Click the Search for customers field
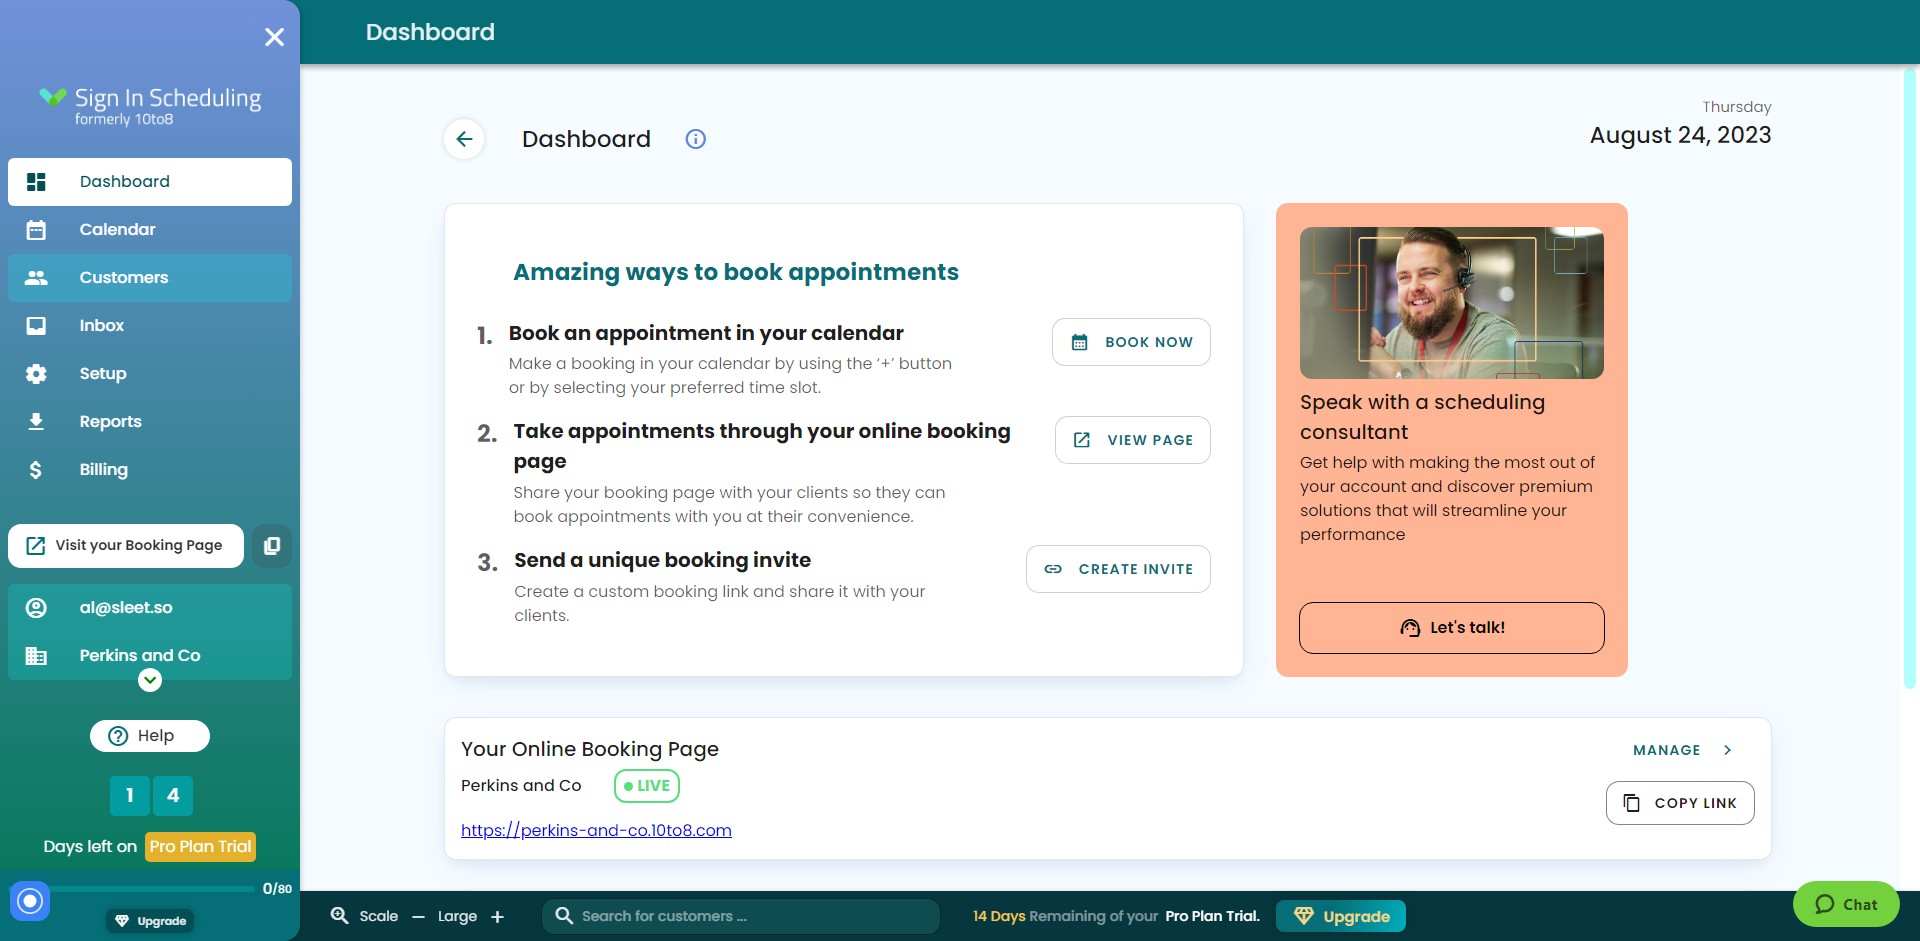The image size is (1920, 941). coord(741,916)
